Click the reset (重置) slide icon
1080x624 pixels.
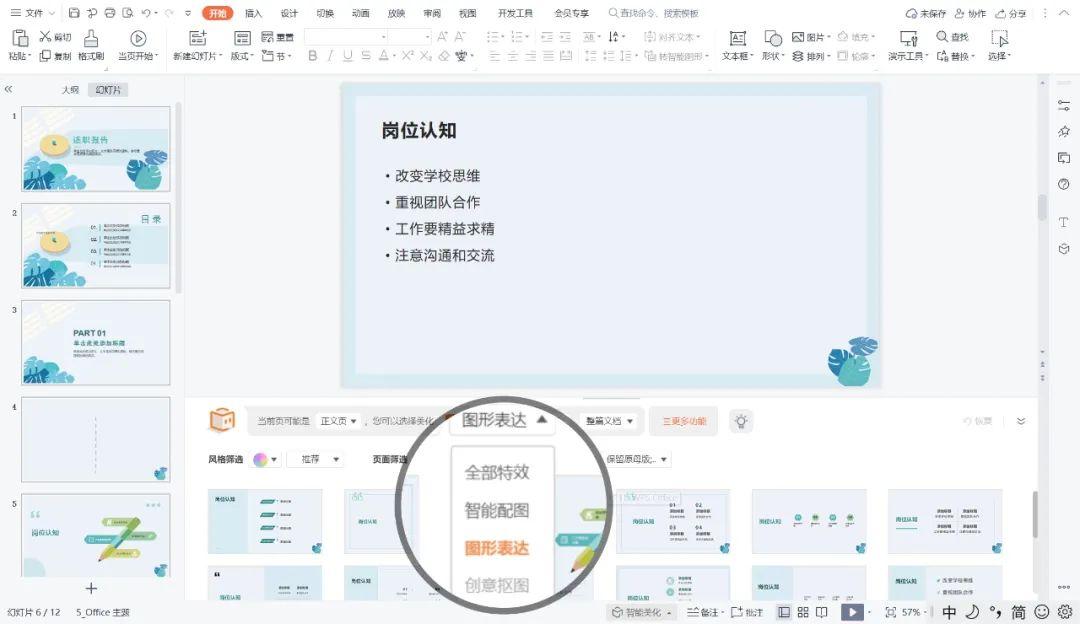[268, 37]
